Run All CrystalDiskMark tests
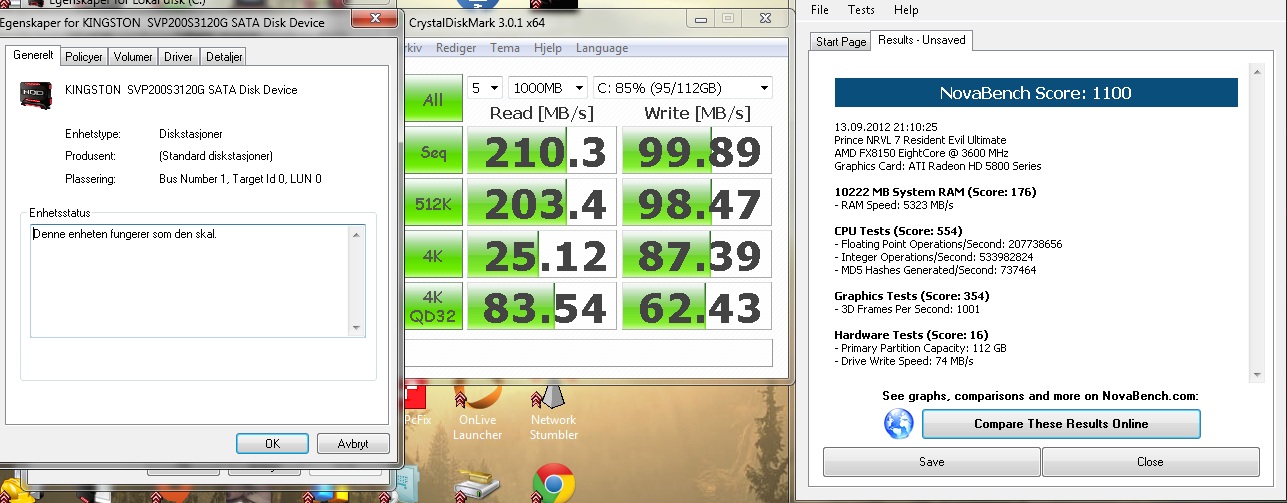The image size is (1287, 503). pos(433,99)
